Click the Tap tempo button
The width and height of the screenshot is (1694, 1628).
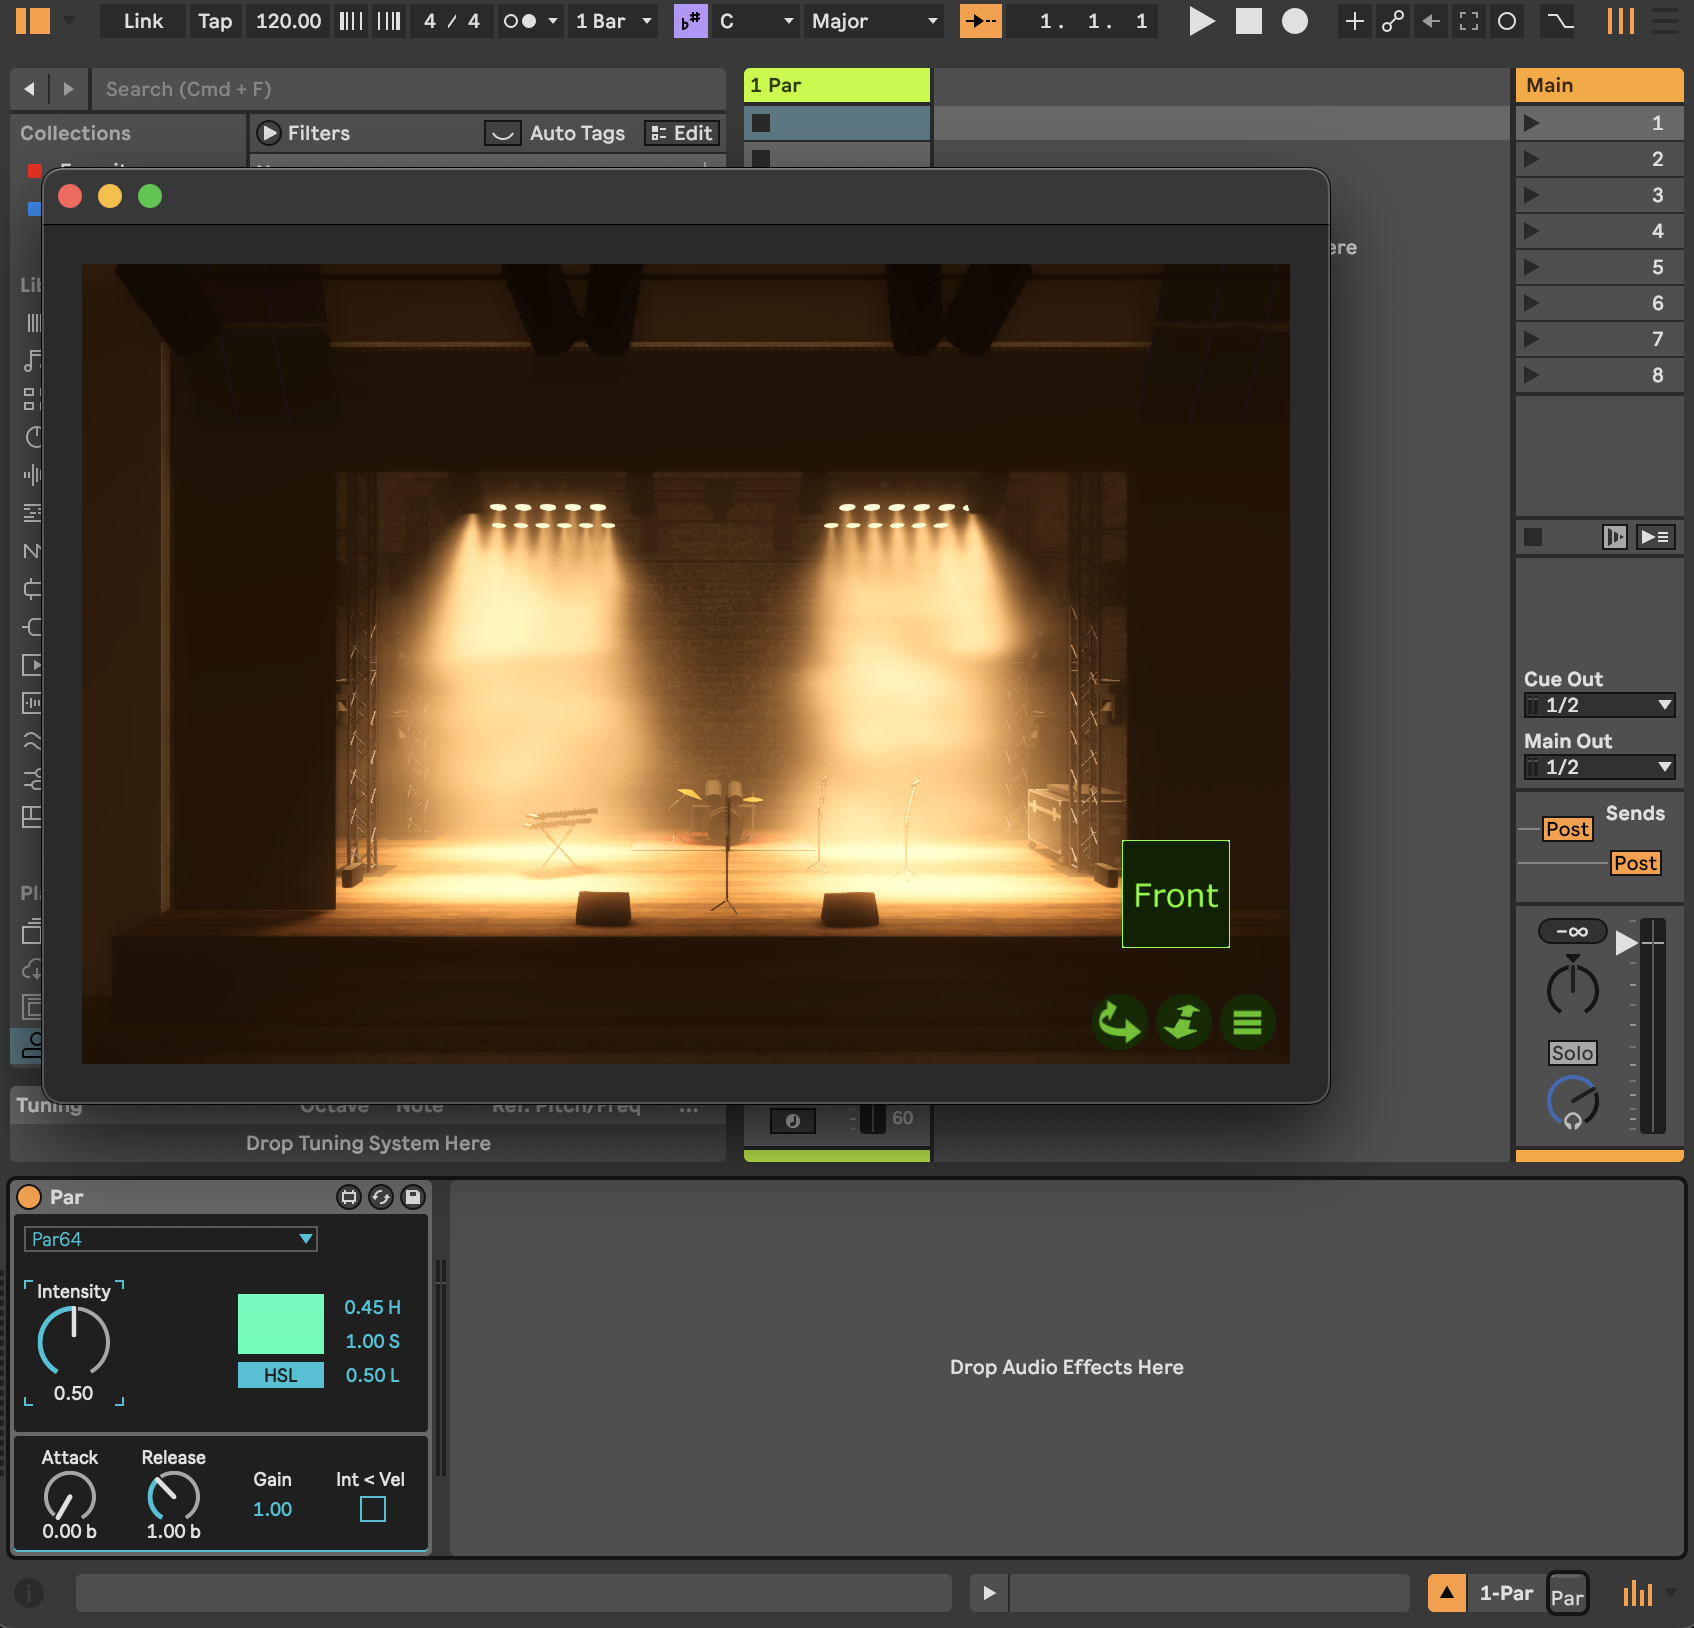215,21
